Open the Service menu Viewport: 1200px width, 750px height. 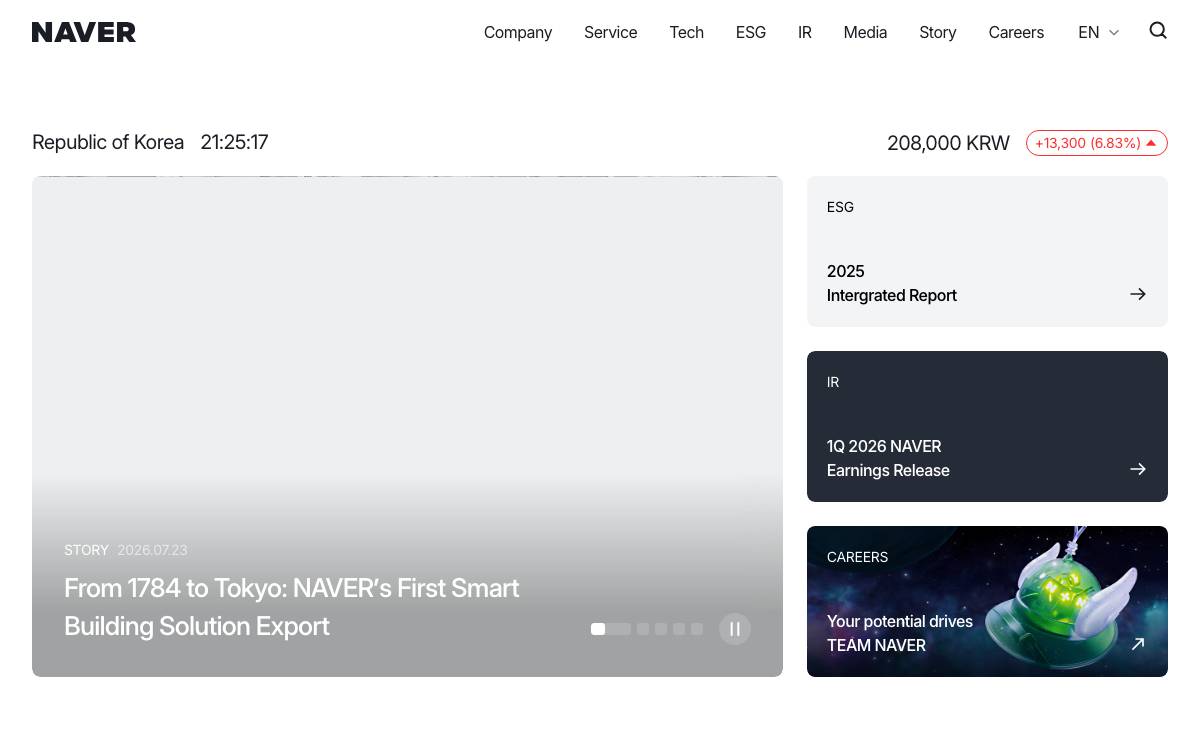[x=611, y=32]
